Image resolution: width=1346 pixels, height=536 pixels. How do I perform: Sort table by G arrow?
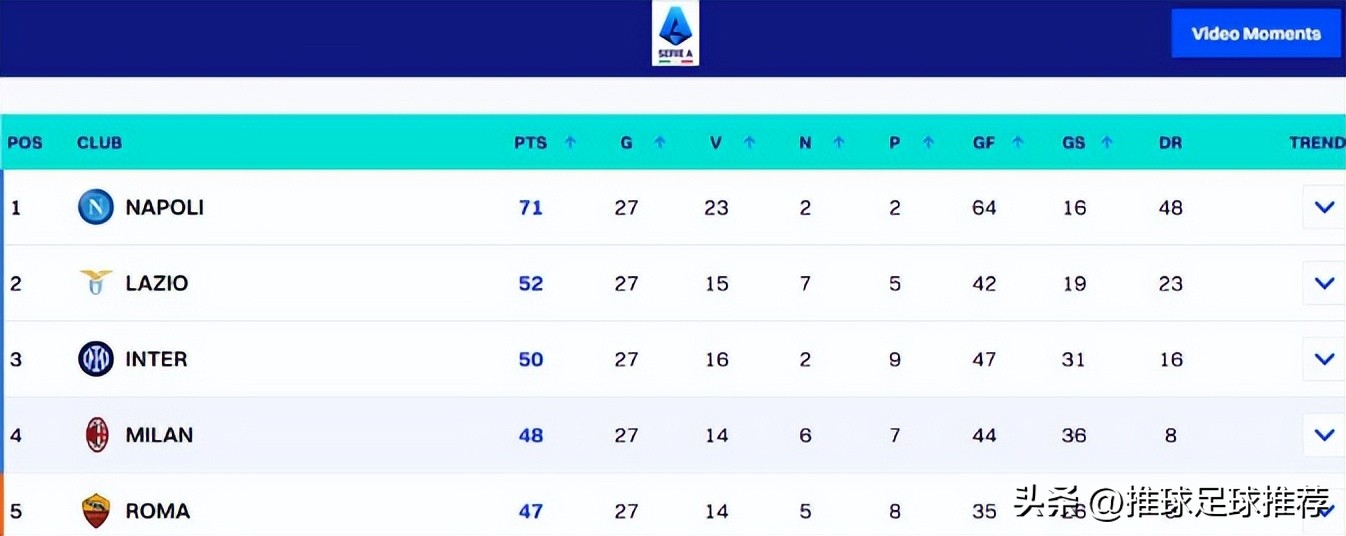[659, 142]
